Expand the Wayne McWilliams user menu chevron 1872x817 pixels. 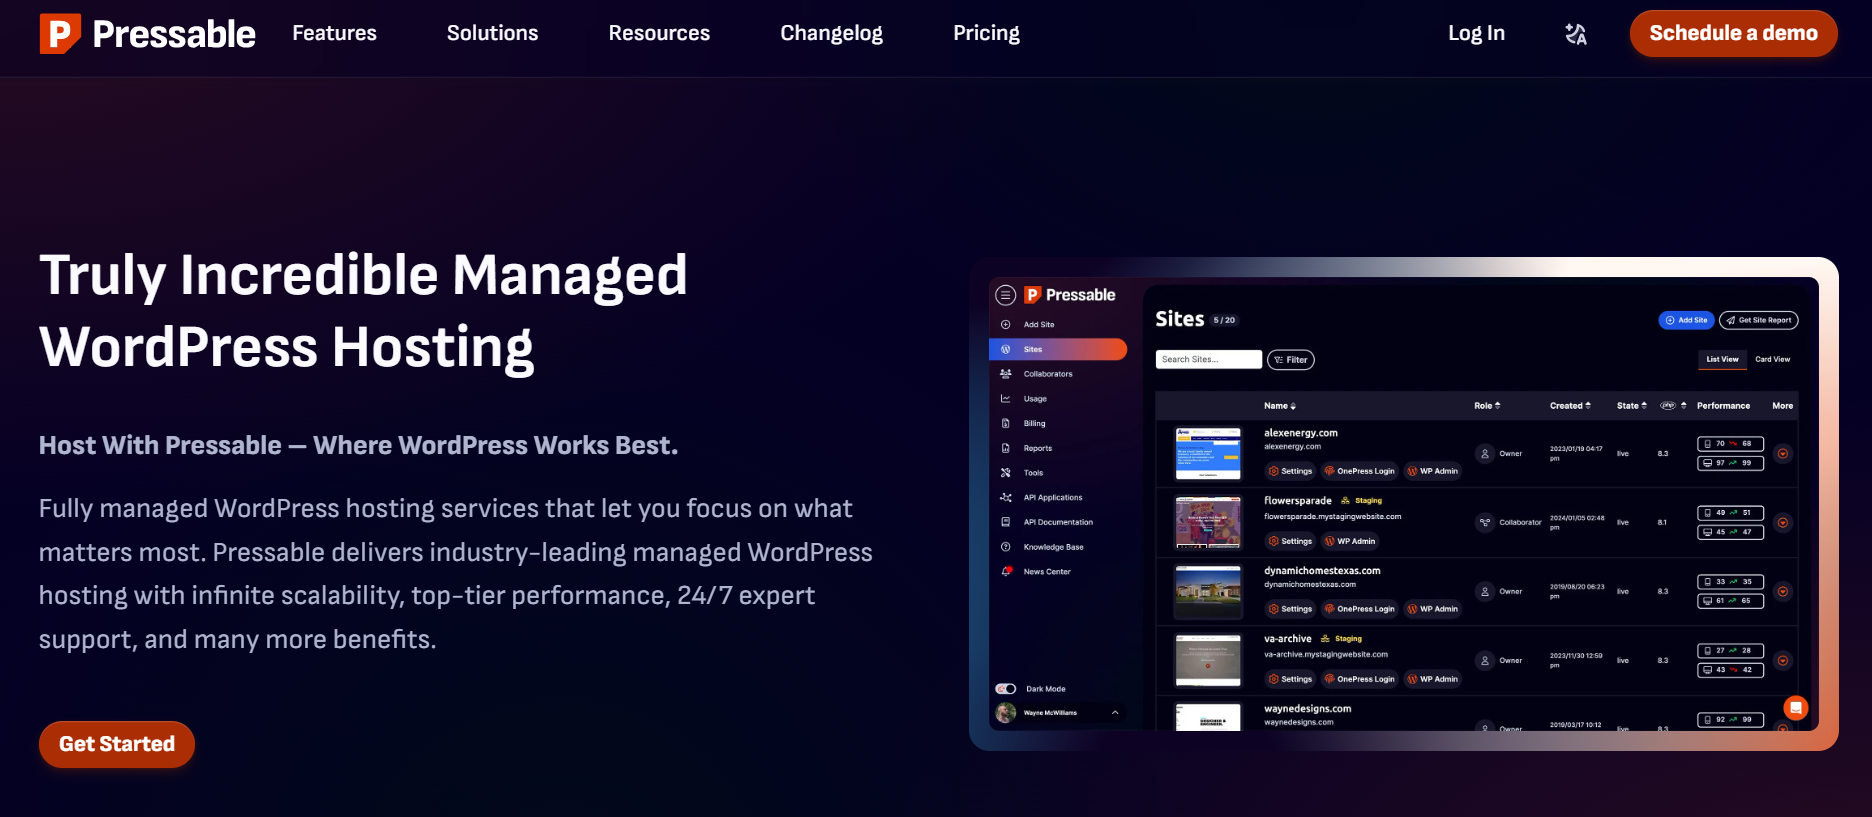(1115, 713)
